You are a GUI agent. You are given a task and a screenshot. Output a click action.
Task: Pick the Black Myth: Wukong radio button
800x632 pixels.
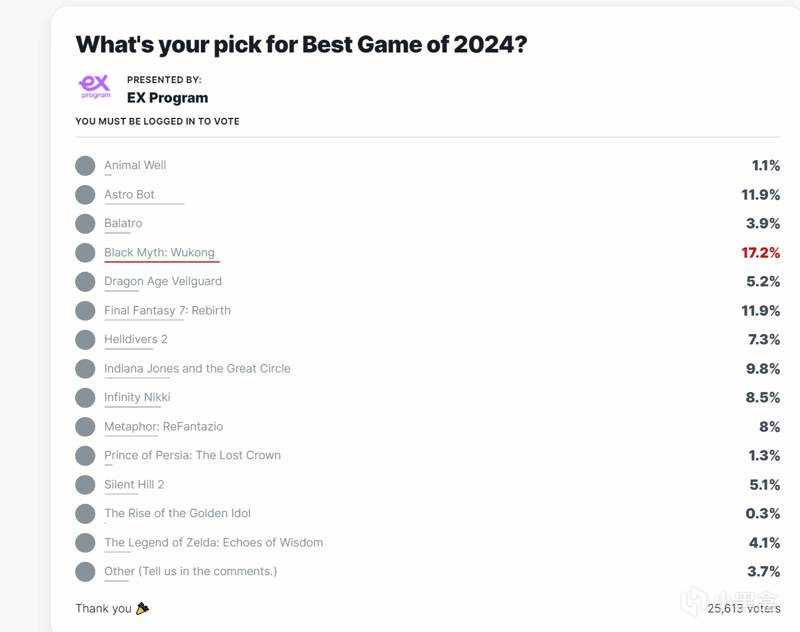(85, 252)
